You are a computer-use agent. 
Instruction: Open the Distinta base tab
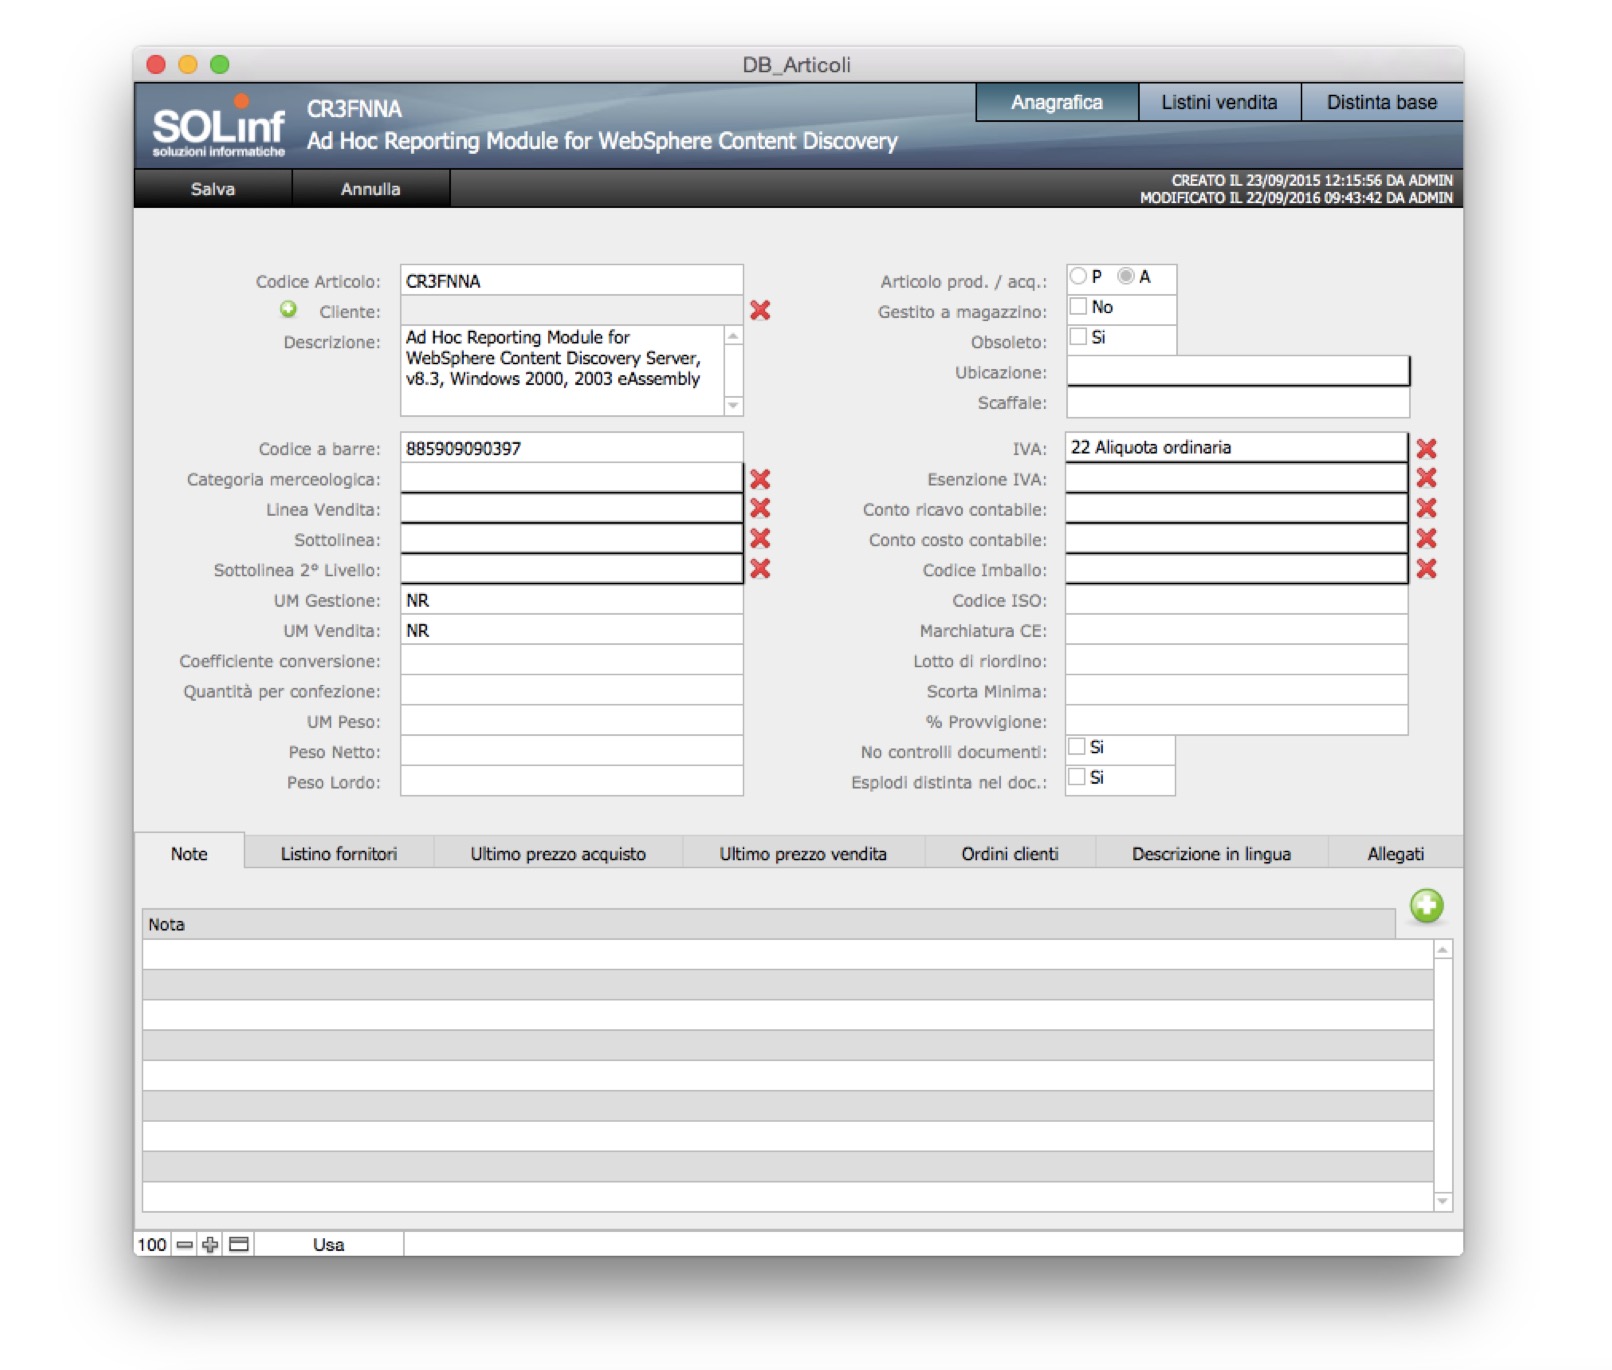pyautogui.click(x=1382, y=102)
